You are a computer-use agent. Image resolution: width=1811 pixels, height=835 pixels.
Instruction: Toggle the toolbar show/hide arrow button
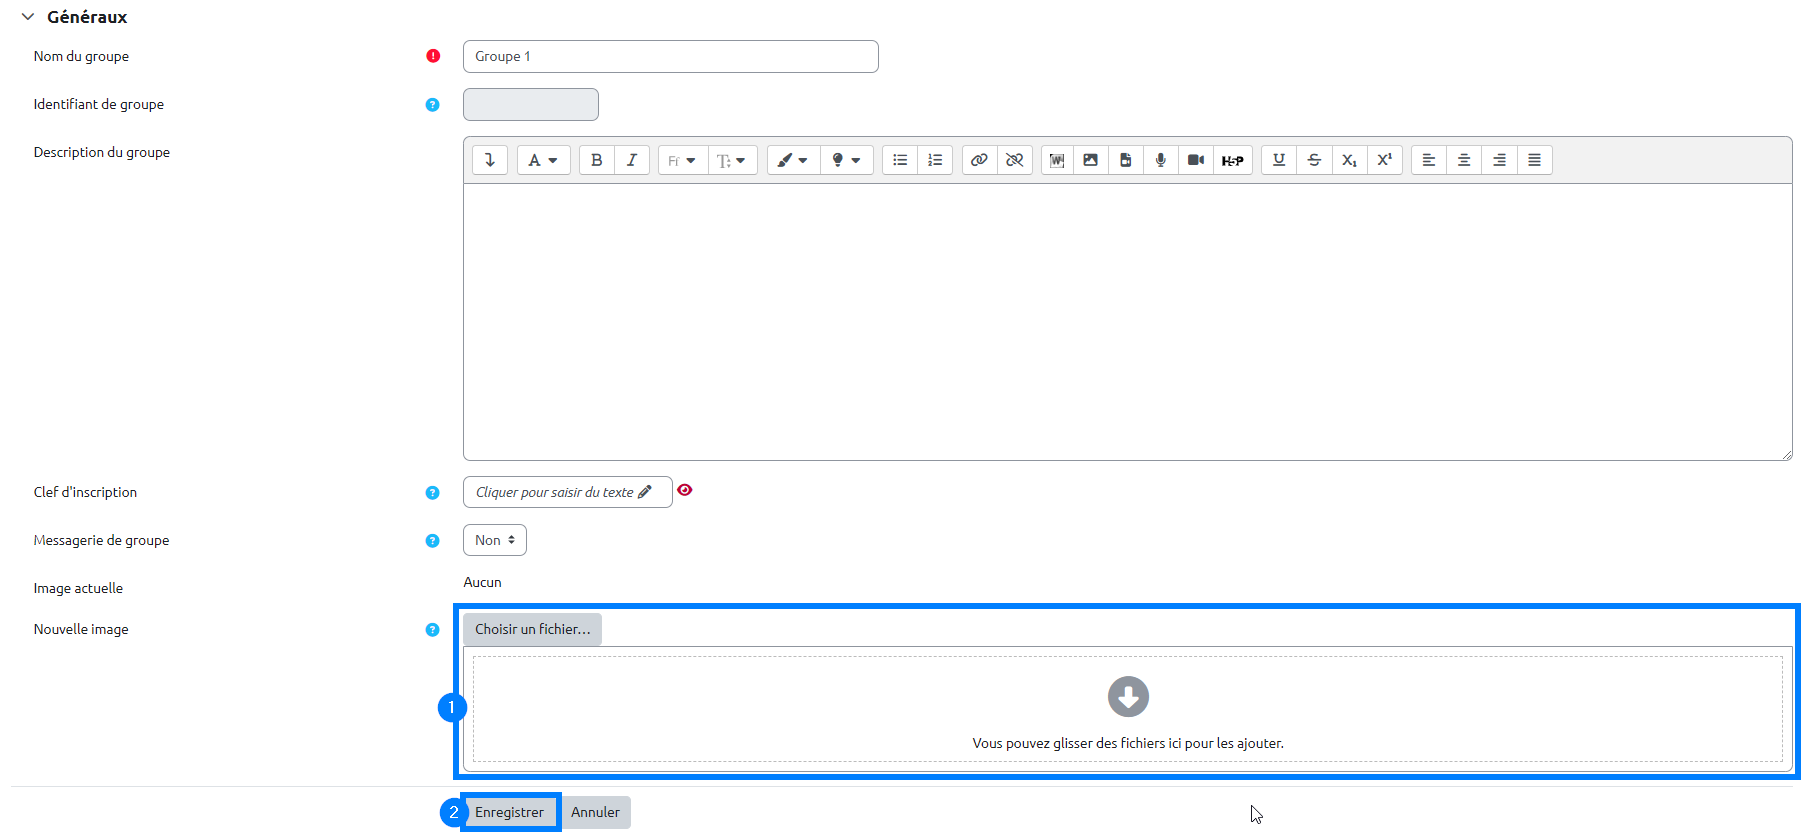490,160
